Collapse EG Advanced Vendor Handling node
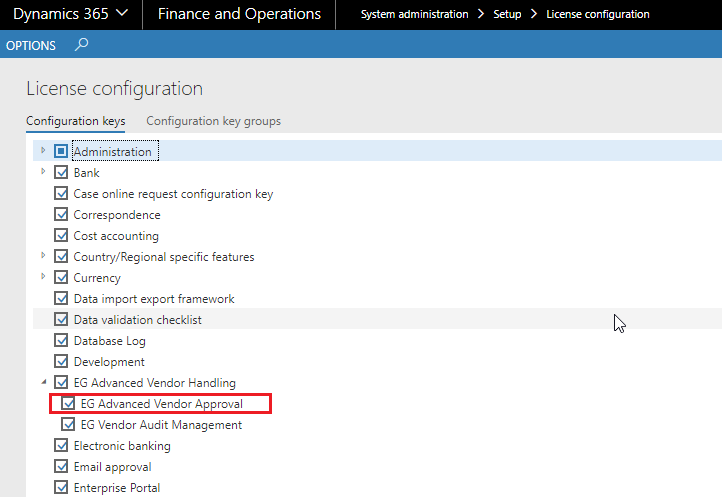The height and width of the screenshot is (497, 722). (44, 382)
